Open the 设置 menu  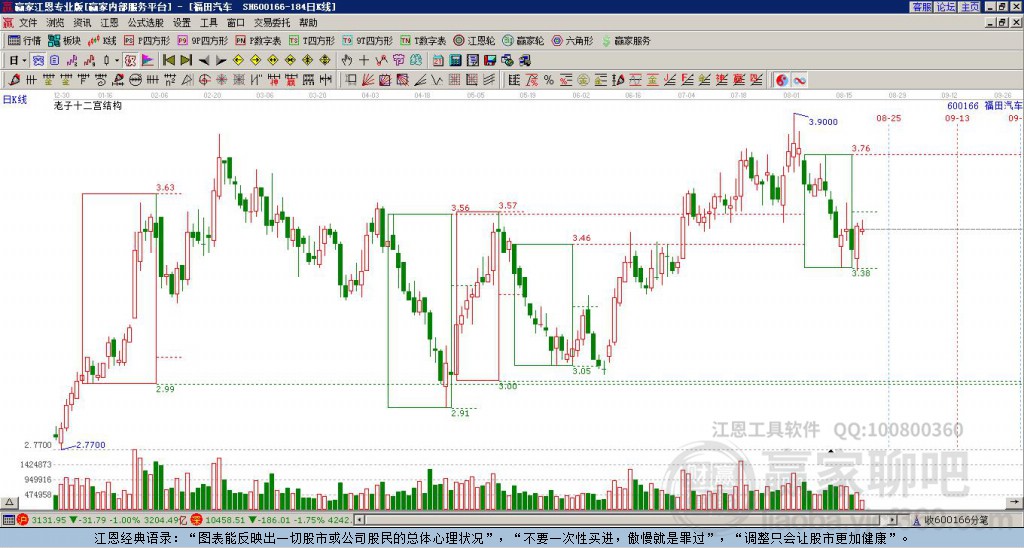182,23
